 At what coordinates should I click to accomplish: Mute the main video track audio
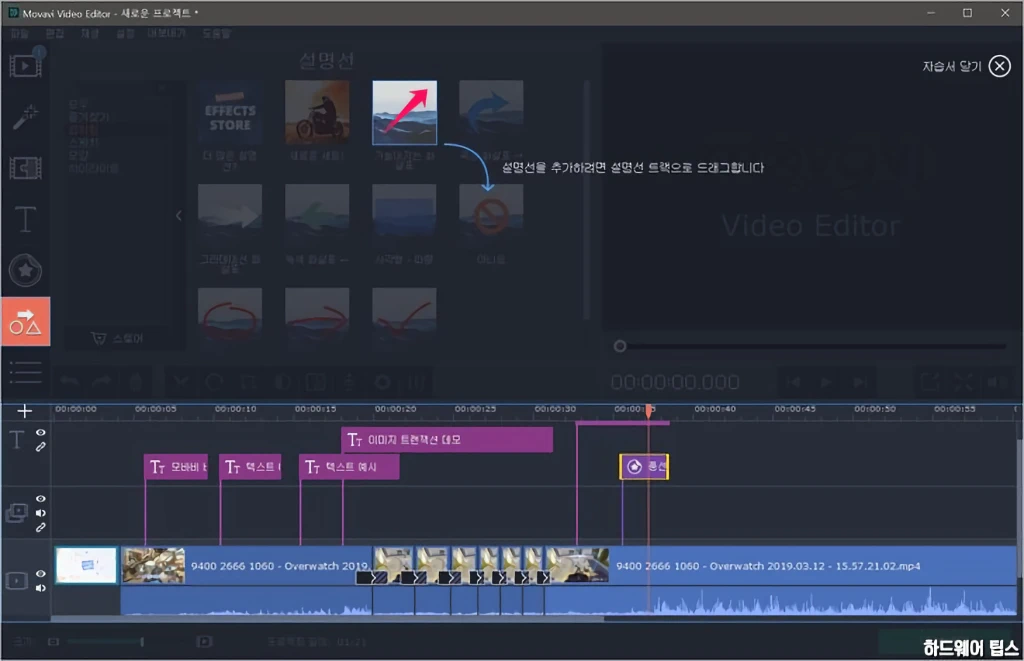[x=41, y=588]
